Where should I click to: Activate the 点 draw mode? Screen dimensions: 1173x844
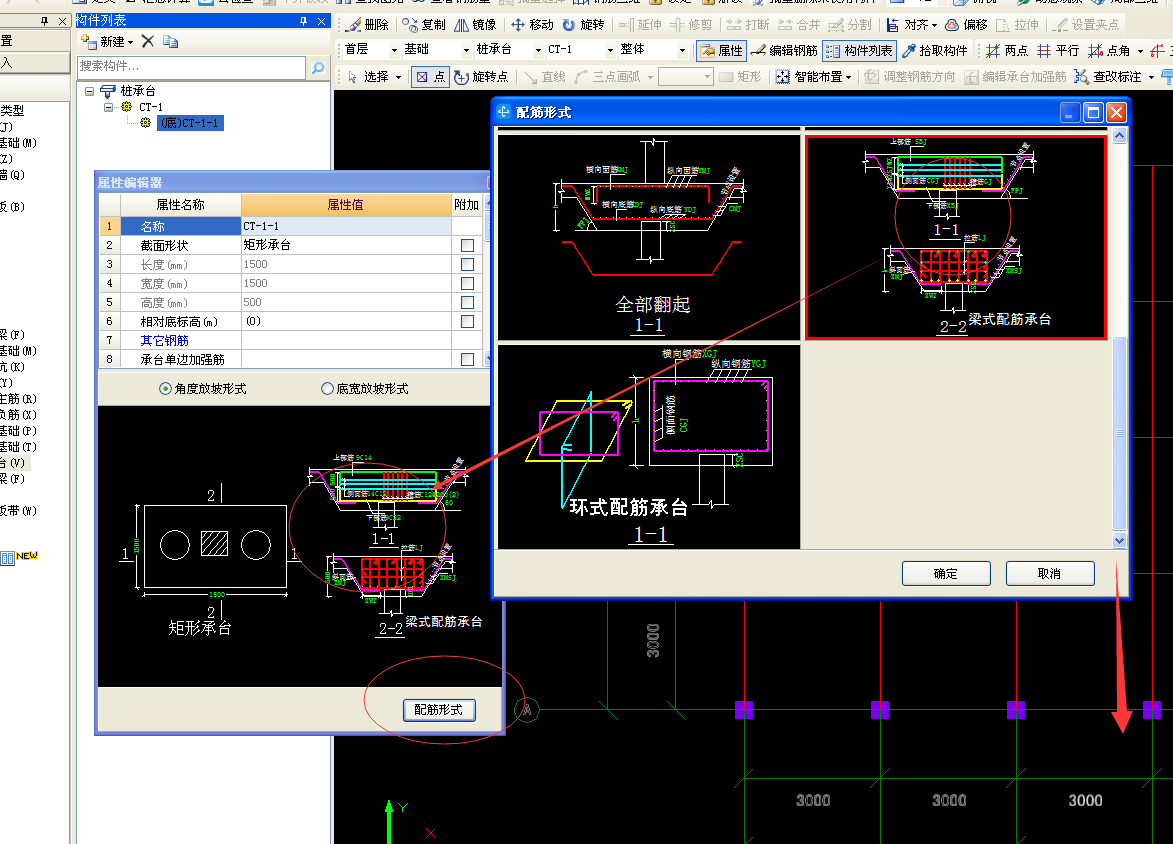[x=430, y=76]
